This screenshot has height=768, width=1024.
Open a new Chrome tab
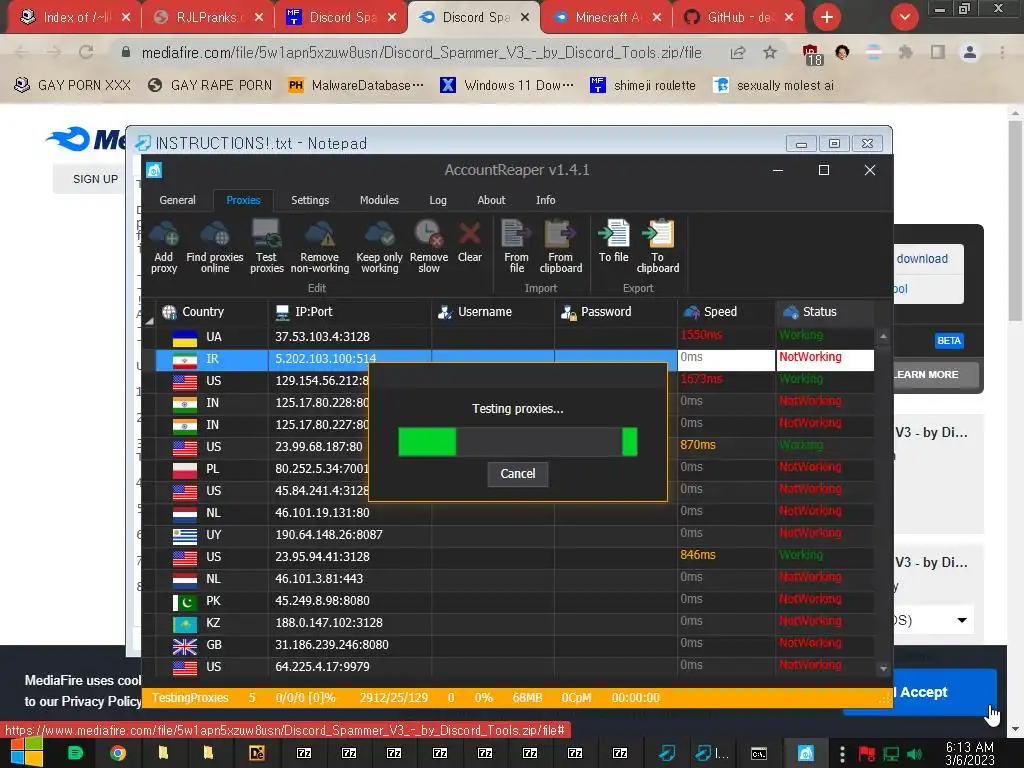tap(827, 17)
